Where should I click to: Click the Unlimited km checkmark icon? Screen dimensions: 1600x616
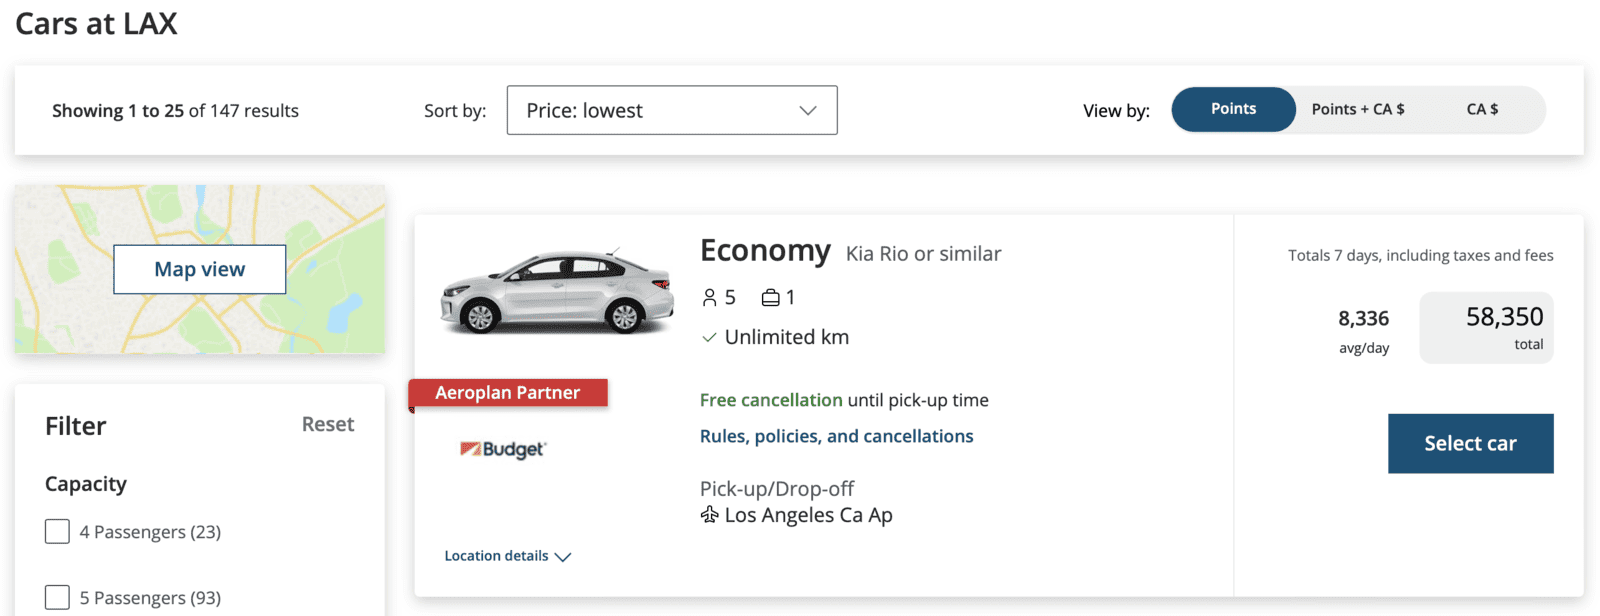click(x=709, y=338)
